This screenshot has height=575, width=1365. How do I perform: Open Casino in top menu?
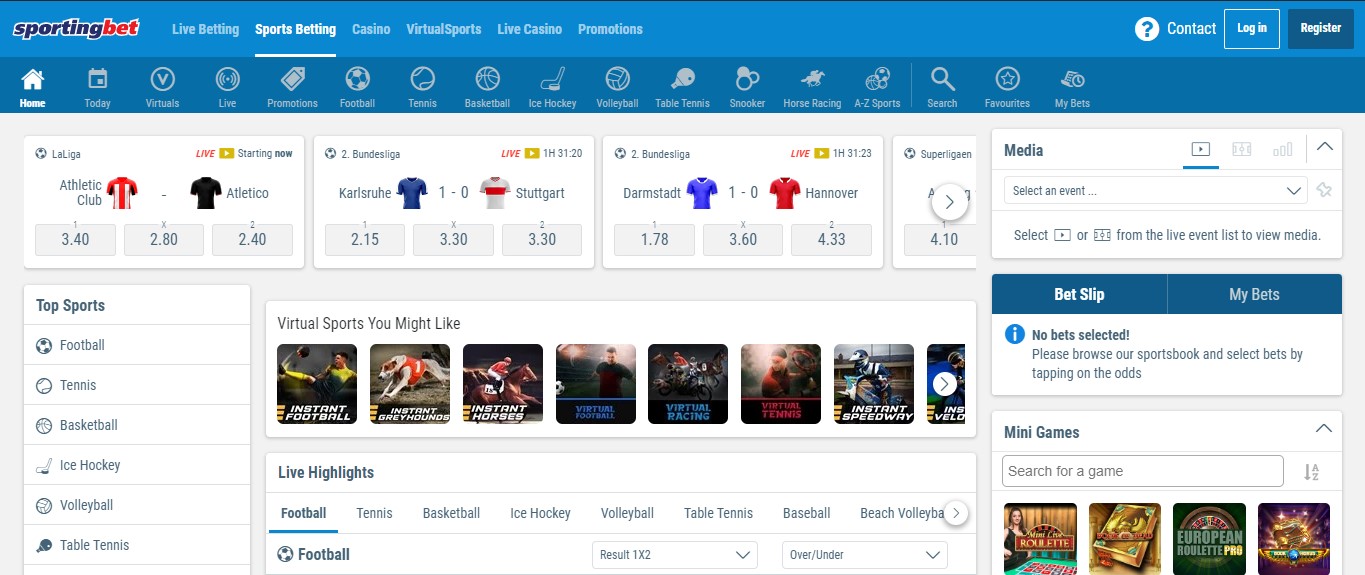tap(371, 29)
